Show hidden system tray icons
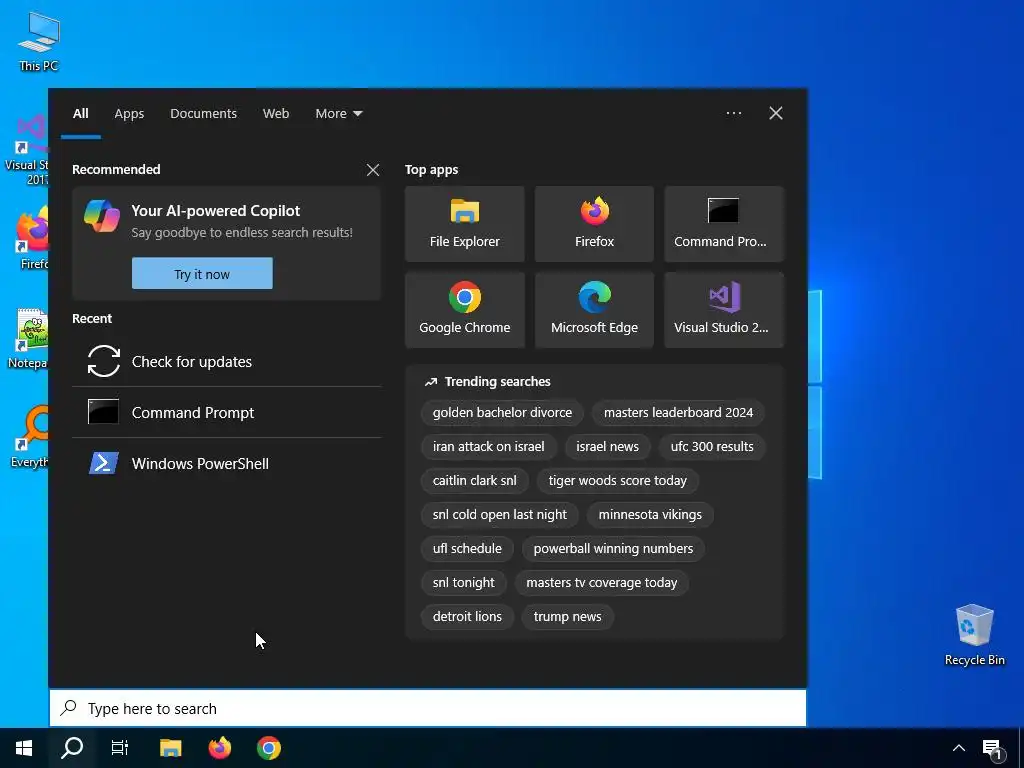This screenshot has width=1024, height=768. [x=959, y=748]
